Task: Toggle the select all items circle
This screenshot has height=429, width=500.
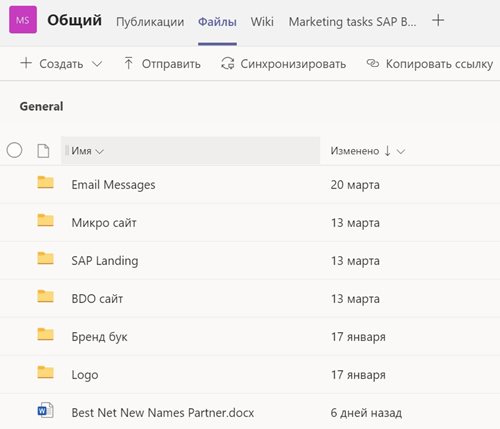Action: tap(14, 150)
